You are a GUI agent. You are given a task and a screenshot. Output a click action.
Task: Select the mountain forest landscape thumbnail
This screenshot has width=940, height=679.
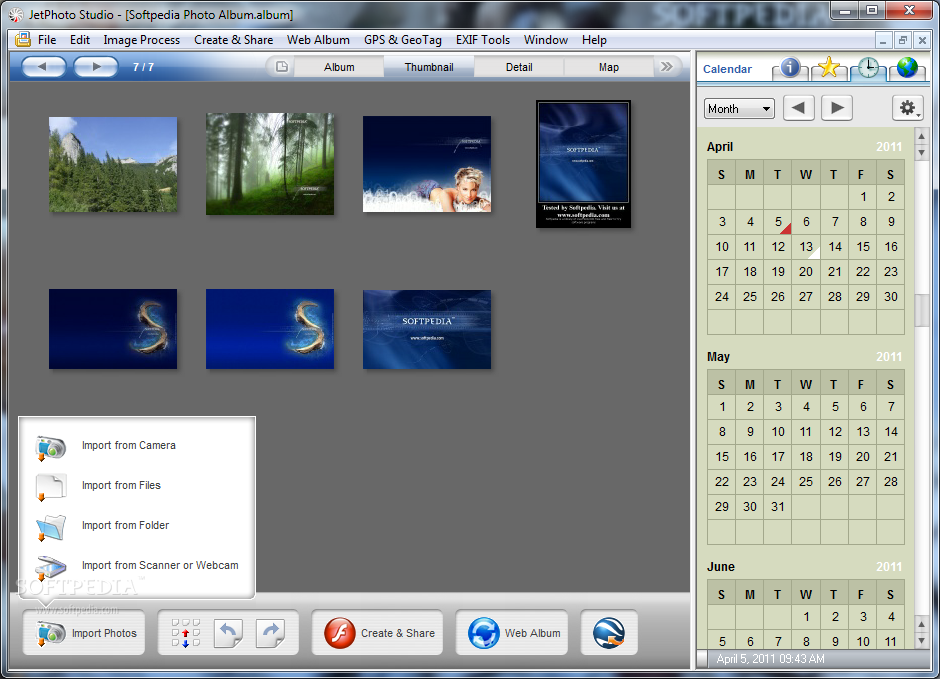(113, 164)
